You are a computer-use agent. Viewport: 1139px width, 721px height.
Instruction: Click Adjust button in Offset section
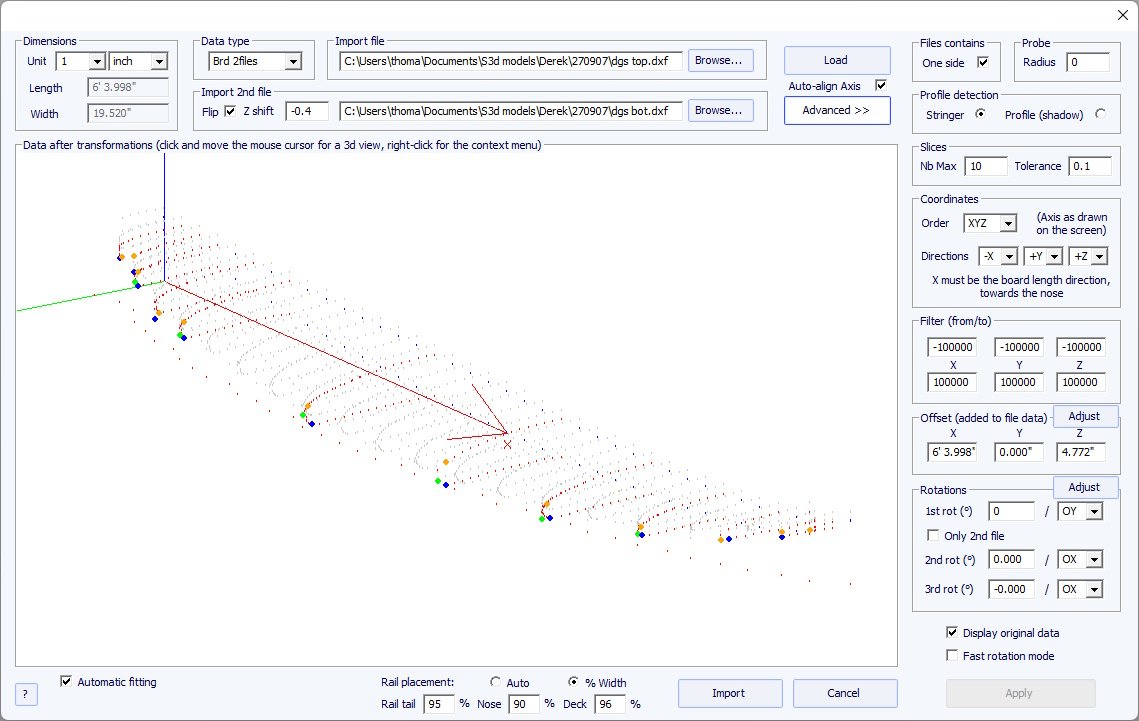pyautogui.click(x=1084, y=416)
